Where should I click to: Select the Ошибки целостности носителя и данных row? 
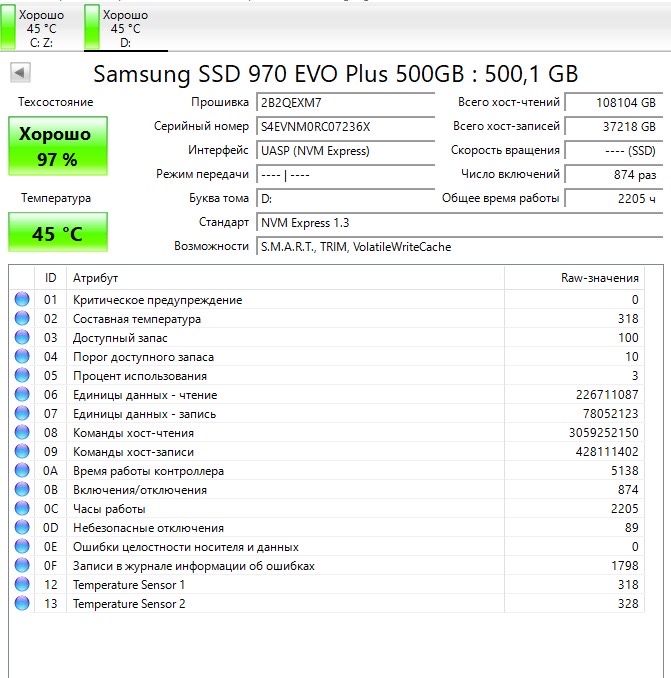(327, 547)
